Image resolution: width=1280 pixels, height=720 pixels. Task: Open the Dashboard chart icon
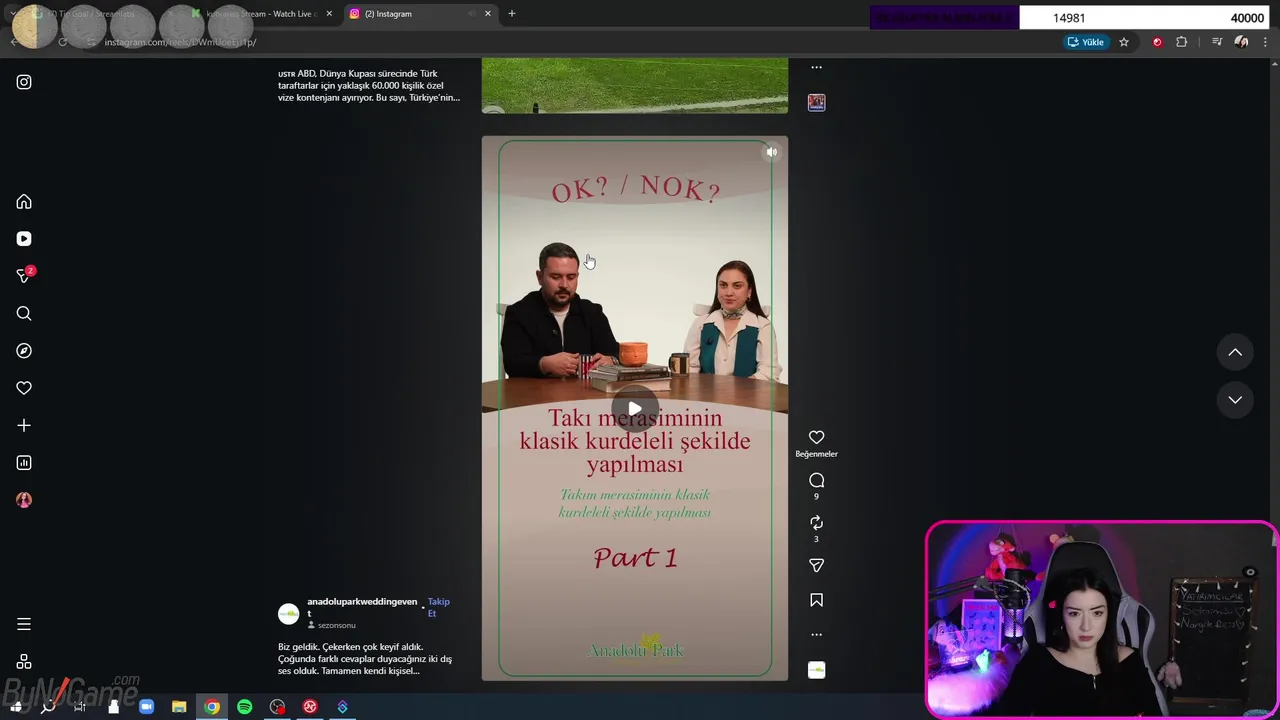click(x=24, y=463)
